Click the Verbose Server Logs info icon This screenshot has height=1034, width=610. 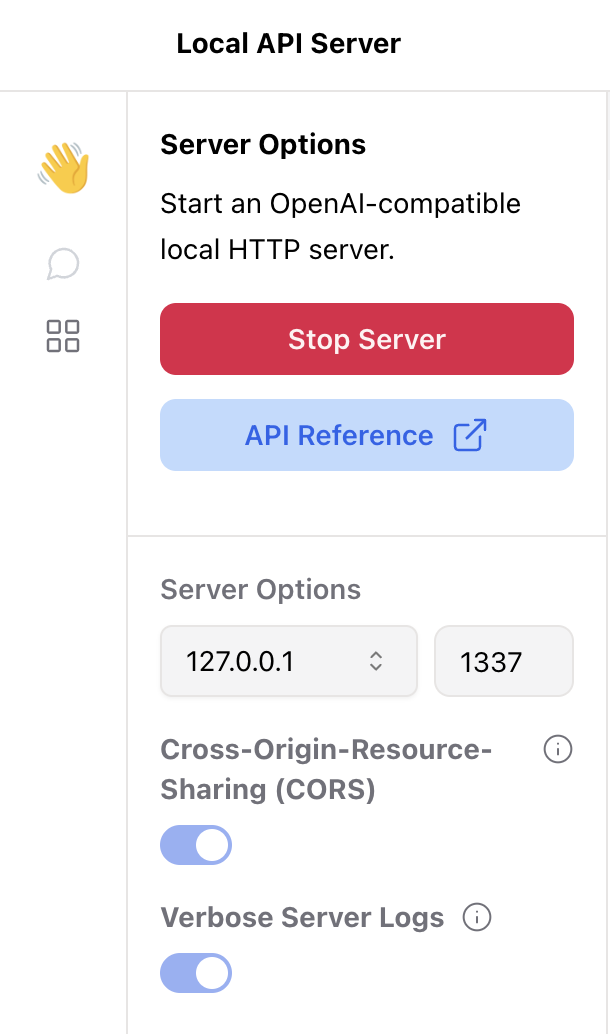tap(478, 916)
